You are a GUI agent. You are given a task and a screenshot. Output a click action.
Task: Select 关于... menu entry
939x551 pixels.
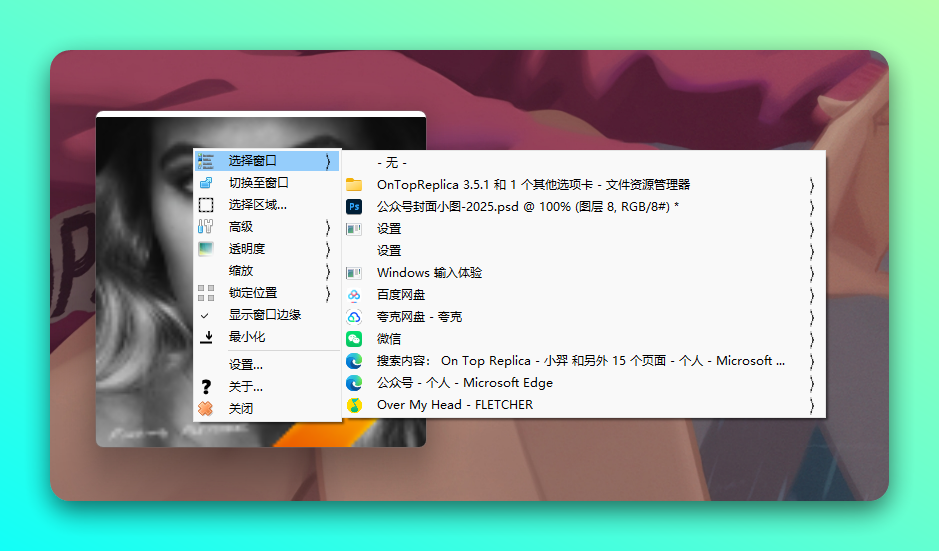click(267, 387)
